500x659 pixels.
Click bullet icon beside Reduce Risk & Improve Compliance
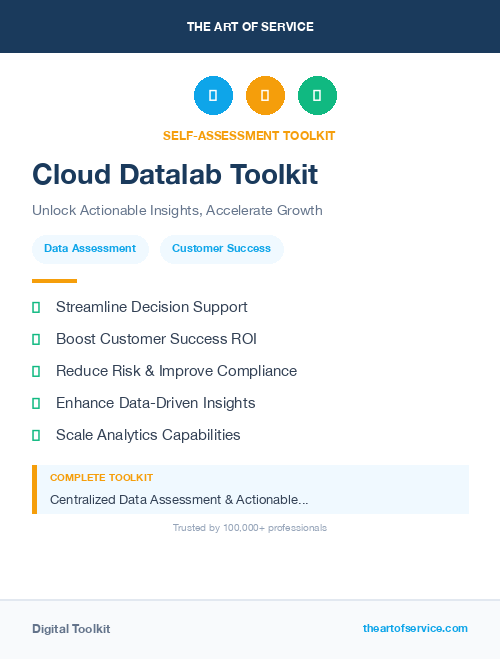click(36, 372)
